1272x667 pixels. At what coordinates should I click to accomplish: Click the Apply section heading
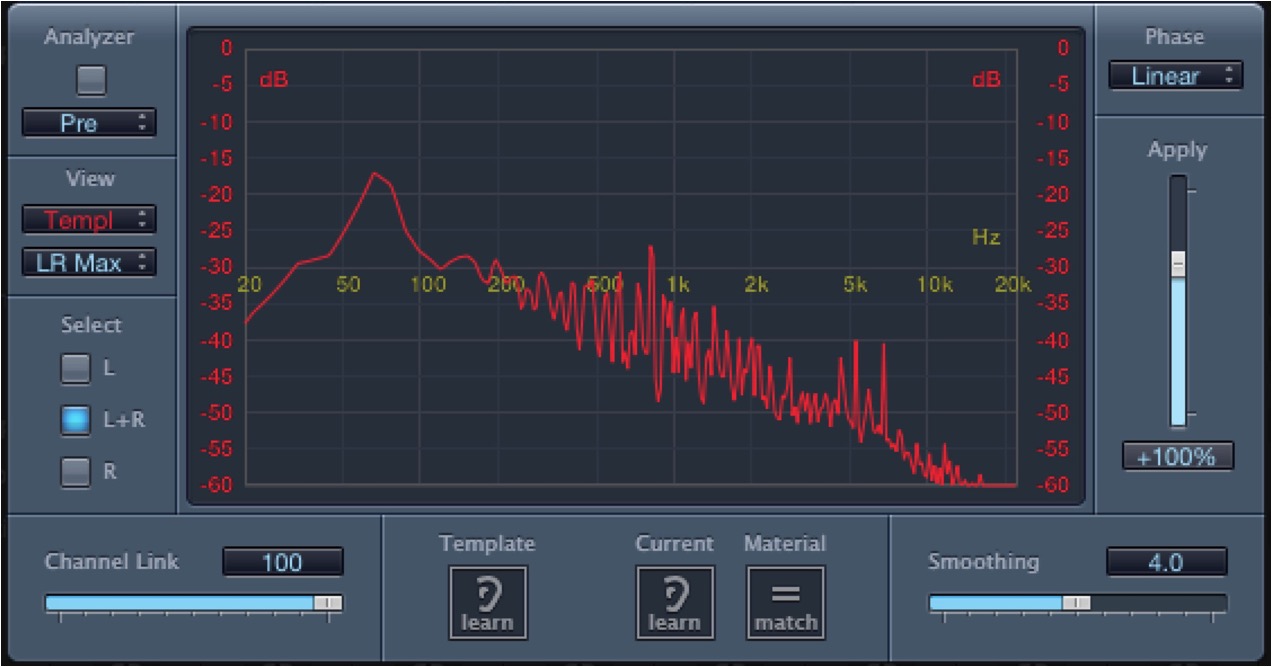point(1177,150)
